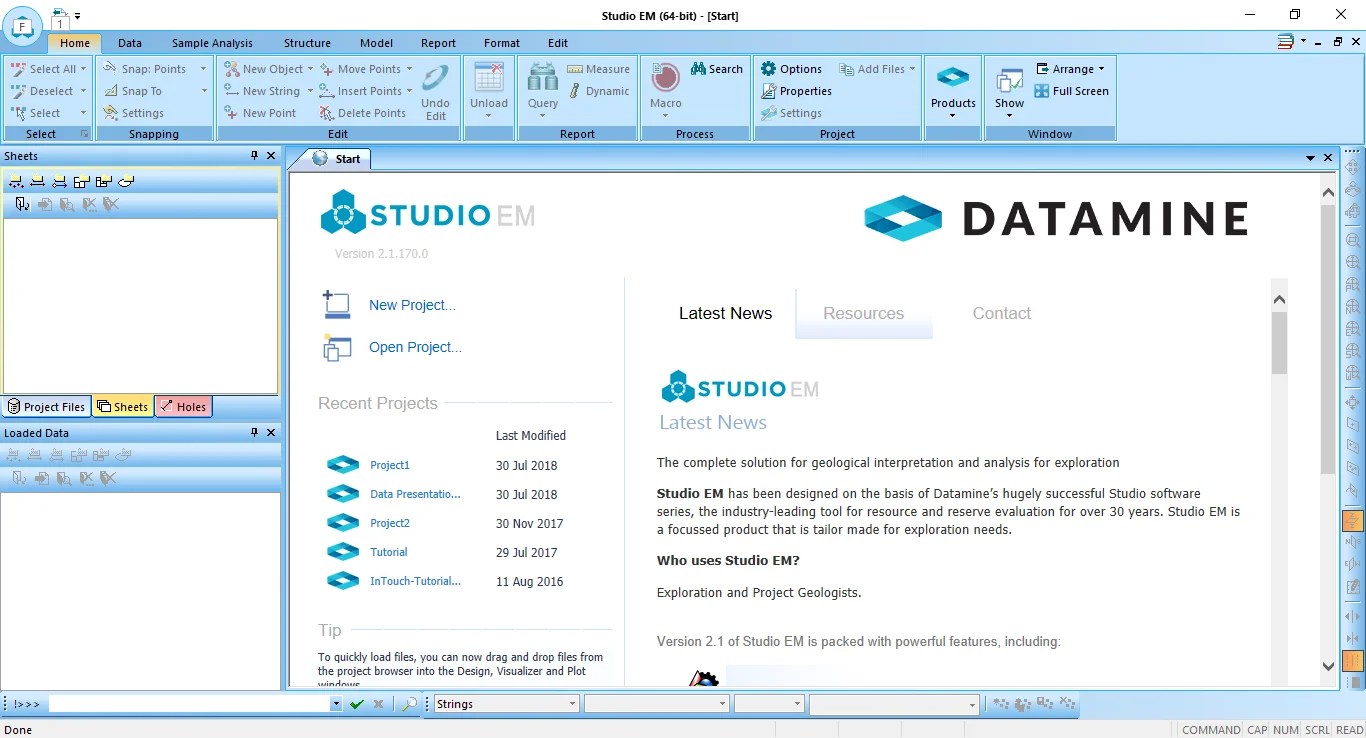The height and width of the screenshot is (738, 1366).
Task: Click the Deselect tool icon
Action: (x=18, y=90)
